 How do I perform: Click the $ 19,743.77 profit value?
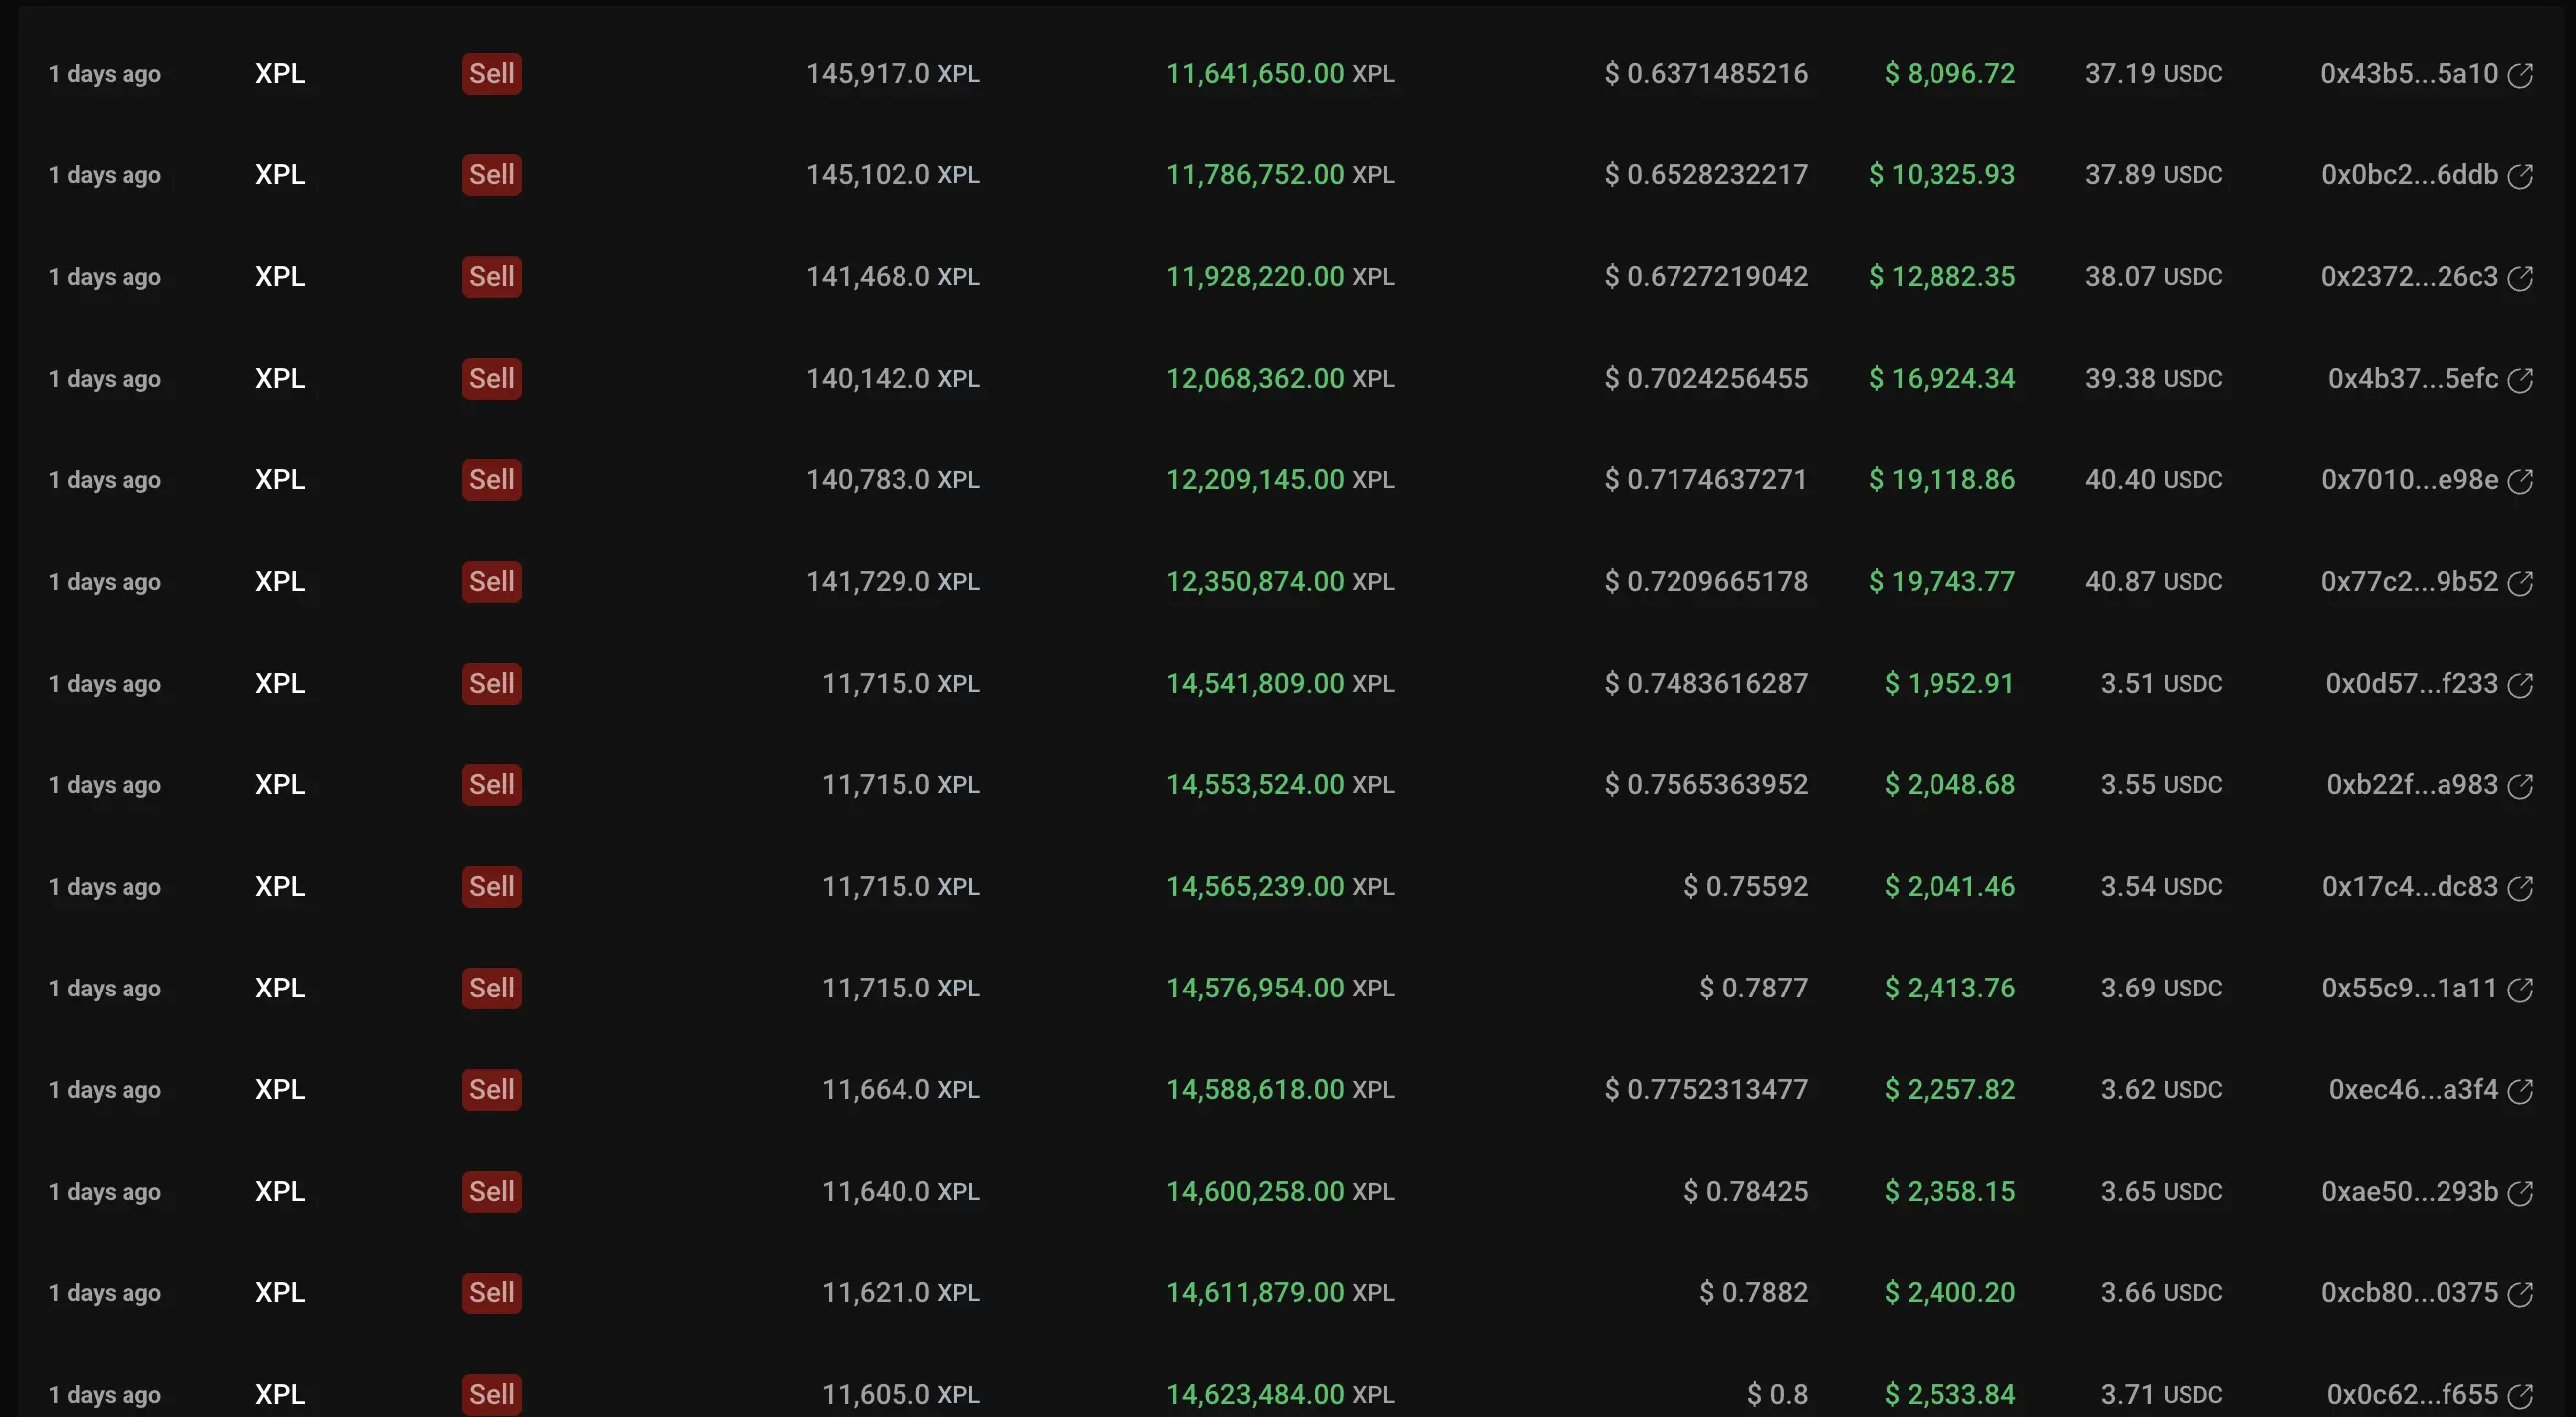click(1941, 581)
